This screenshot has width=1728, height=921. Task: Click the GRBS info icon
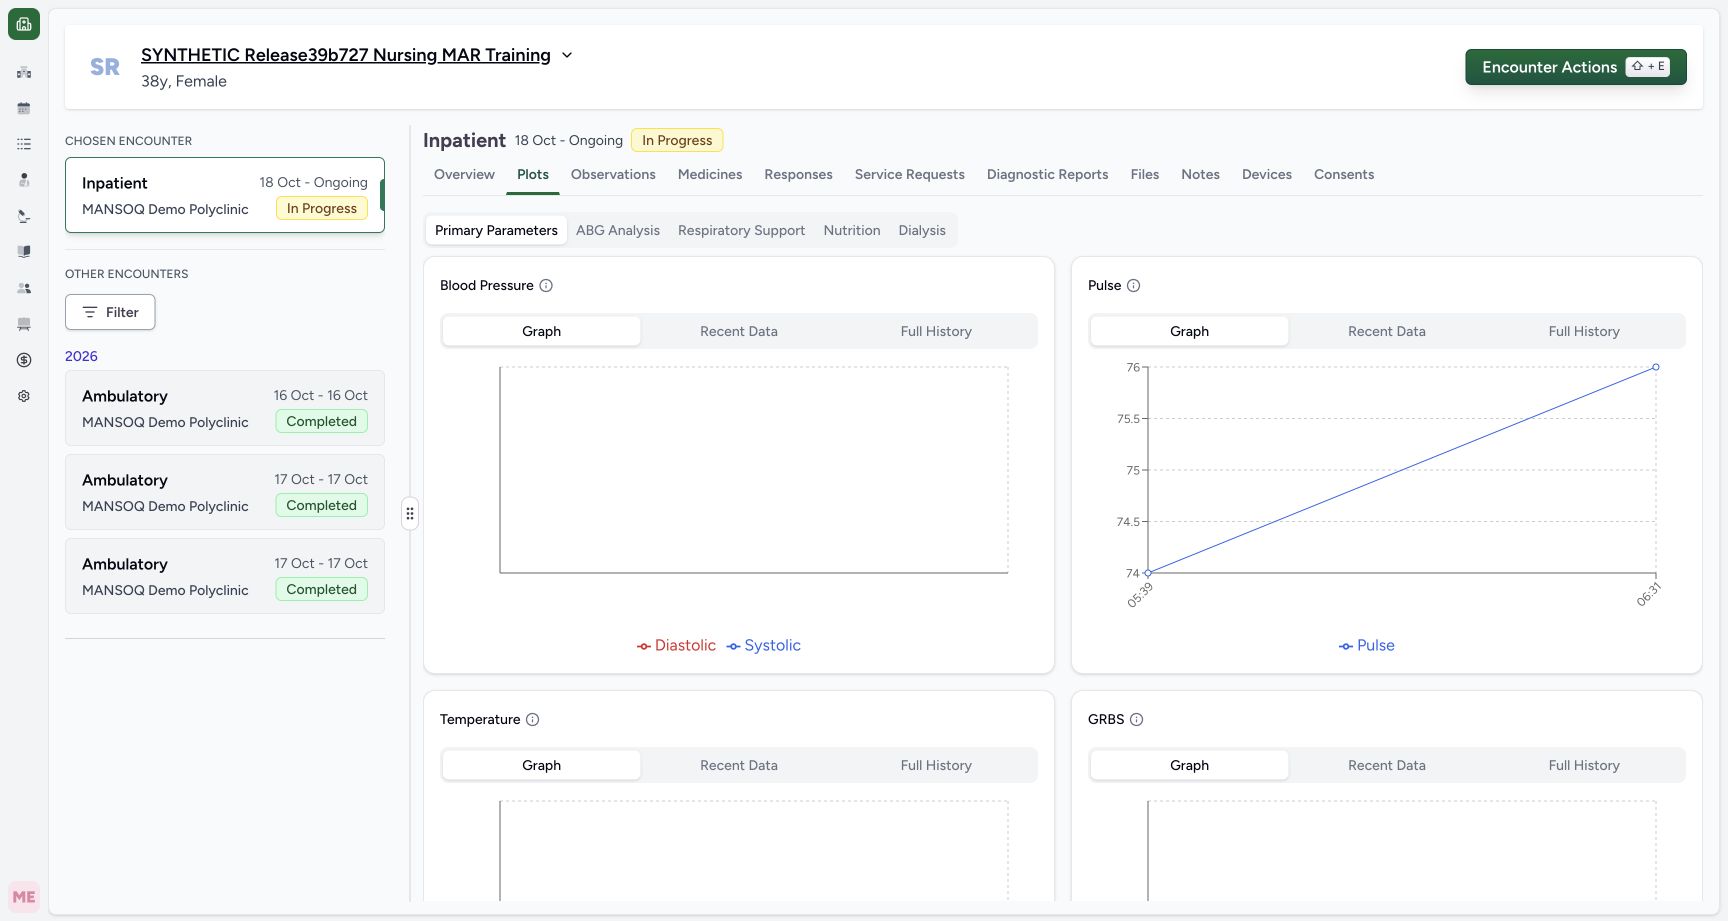(x=1136, y=719)
